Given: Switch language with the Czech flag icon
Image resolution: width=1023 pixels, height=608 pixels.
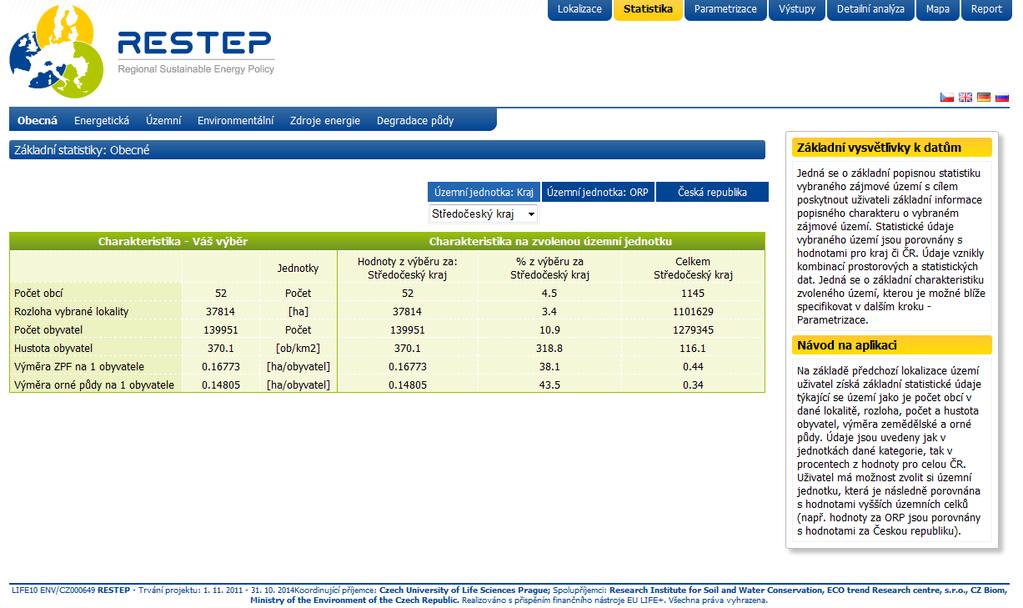Looking at the screenshot, I should click(x=947, y=97).
